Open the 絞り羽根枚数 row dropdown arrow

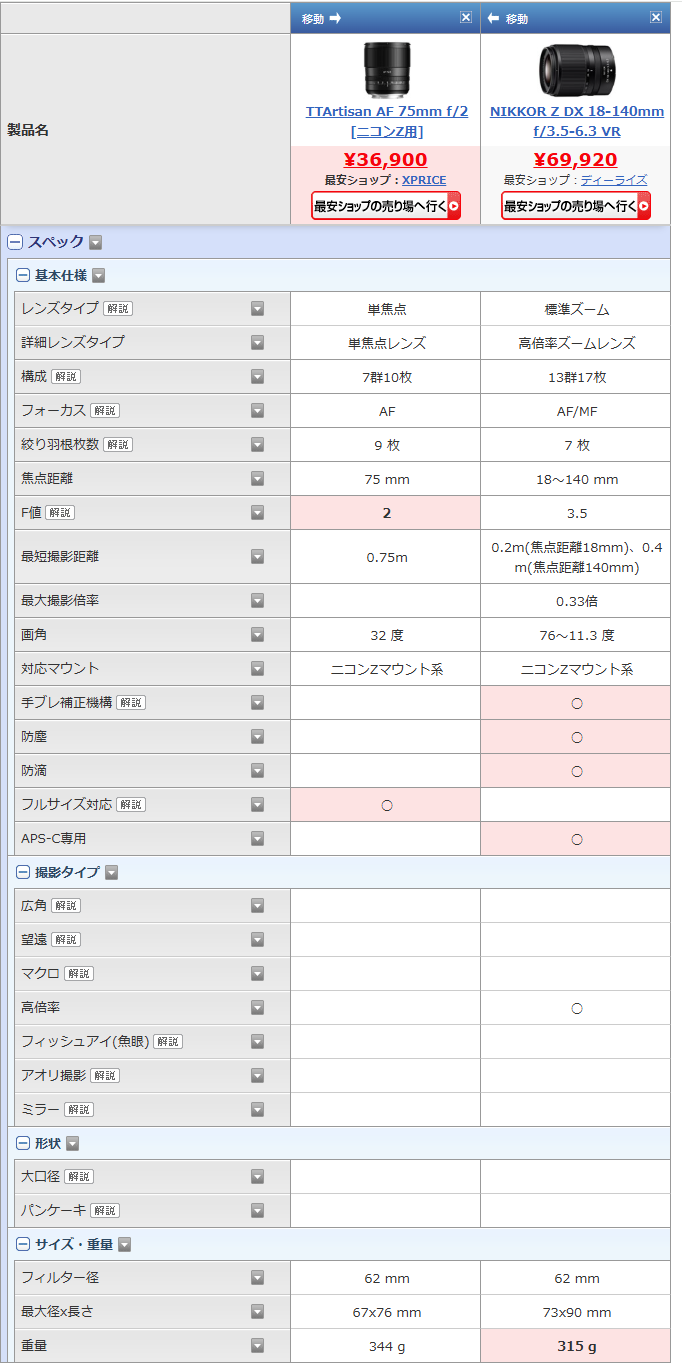click(x=257, y=445)
